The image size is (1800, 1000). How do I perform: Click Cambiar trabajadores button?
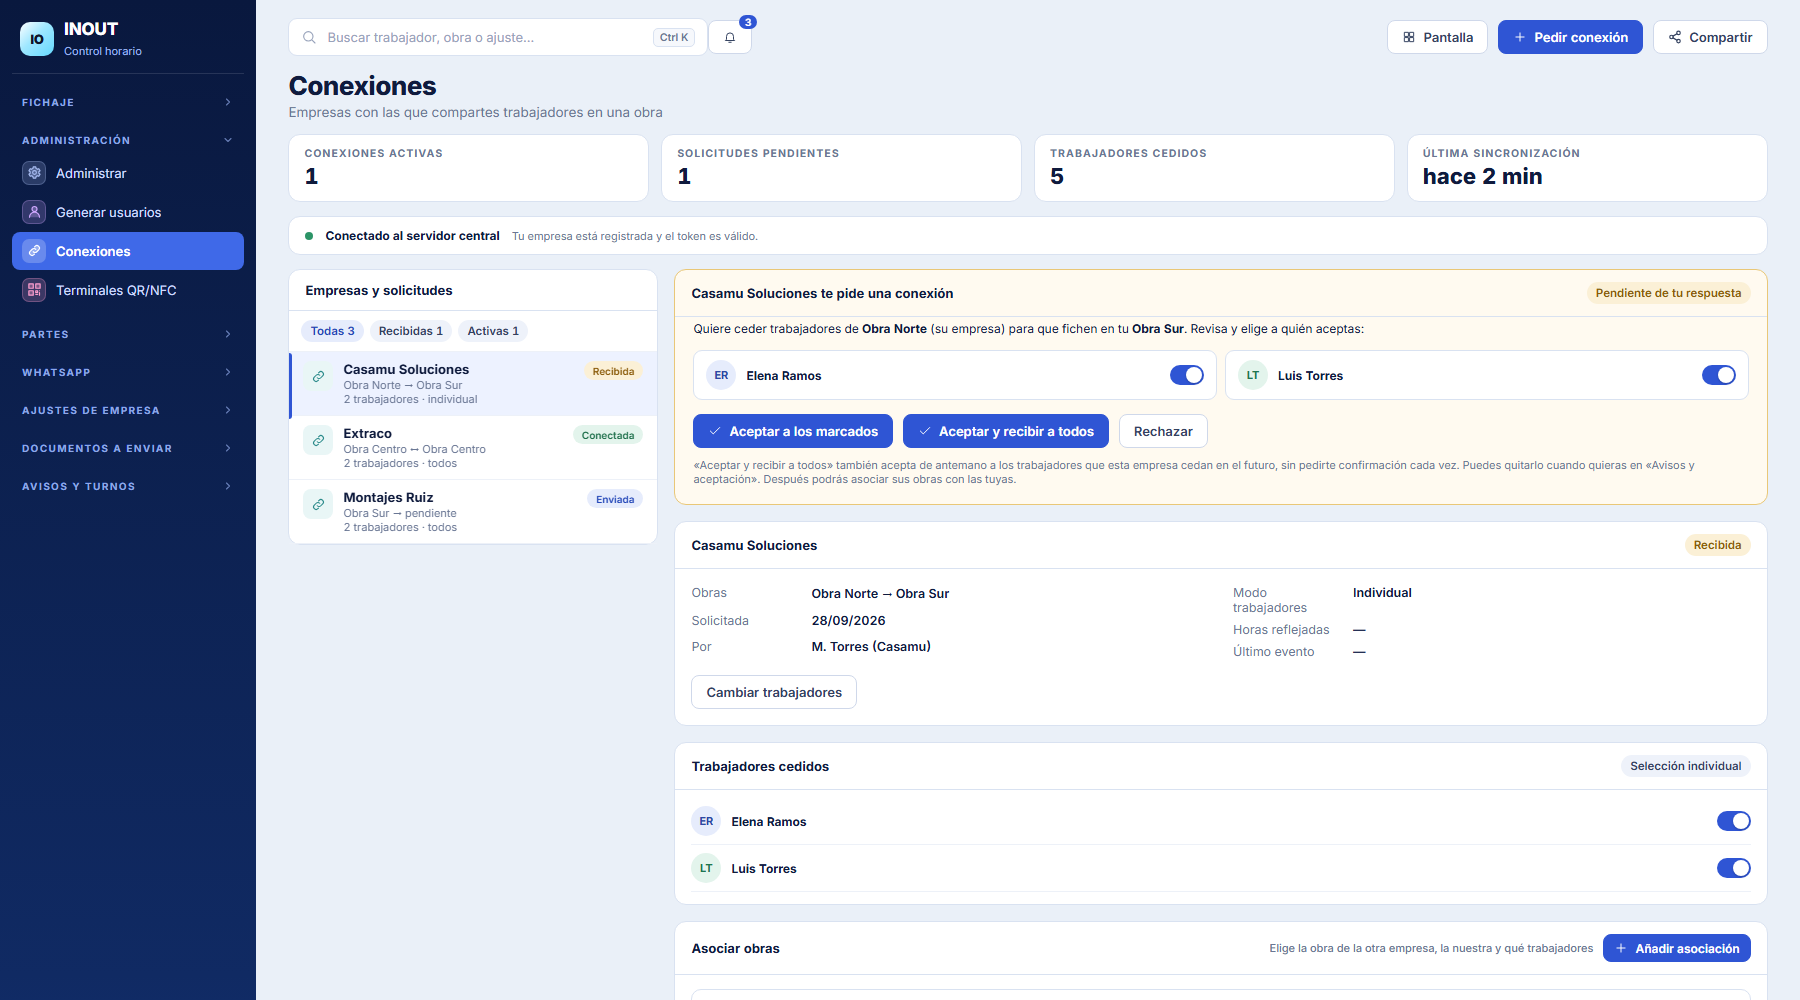click(774, 692)
